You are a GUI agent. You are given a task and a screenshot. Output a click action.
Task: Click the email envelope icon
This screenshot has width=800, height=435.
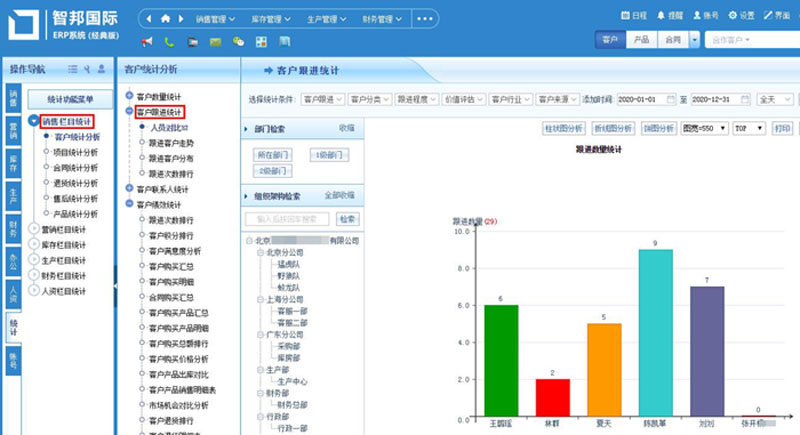click(x=215, y=42)
